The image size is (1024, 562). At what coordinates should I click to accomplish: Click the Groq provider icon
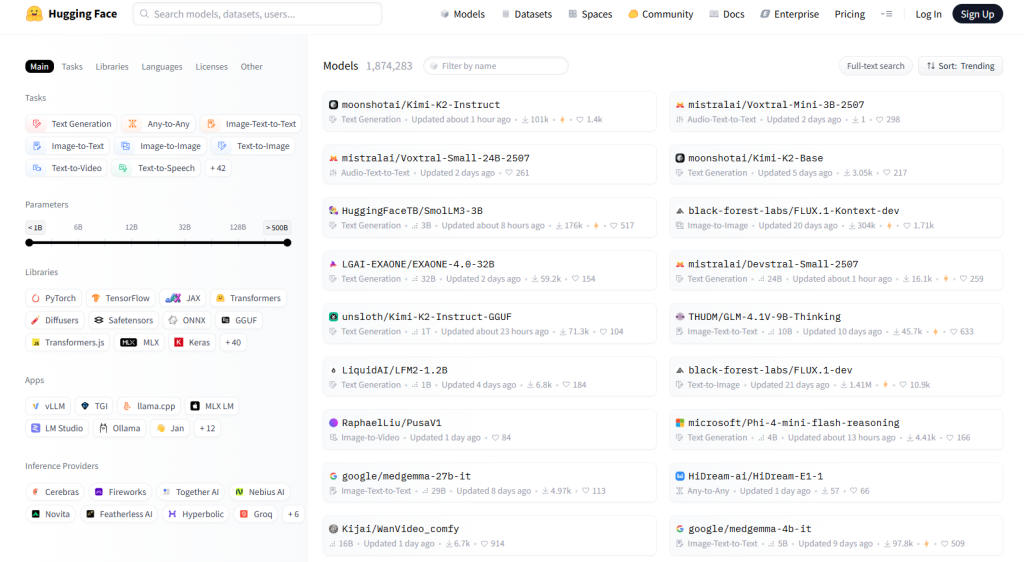[244, 514]
